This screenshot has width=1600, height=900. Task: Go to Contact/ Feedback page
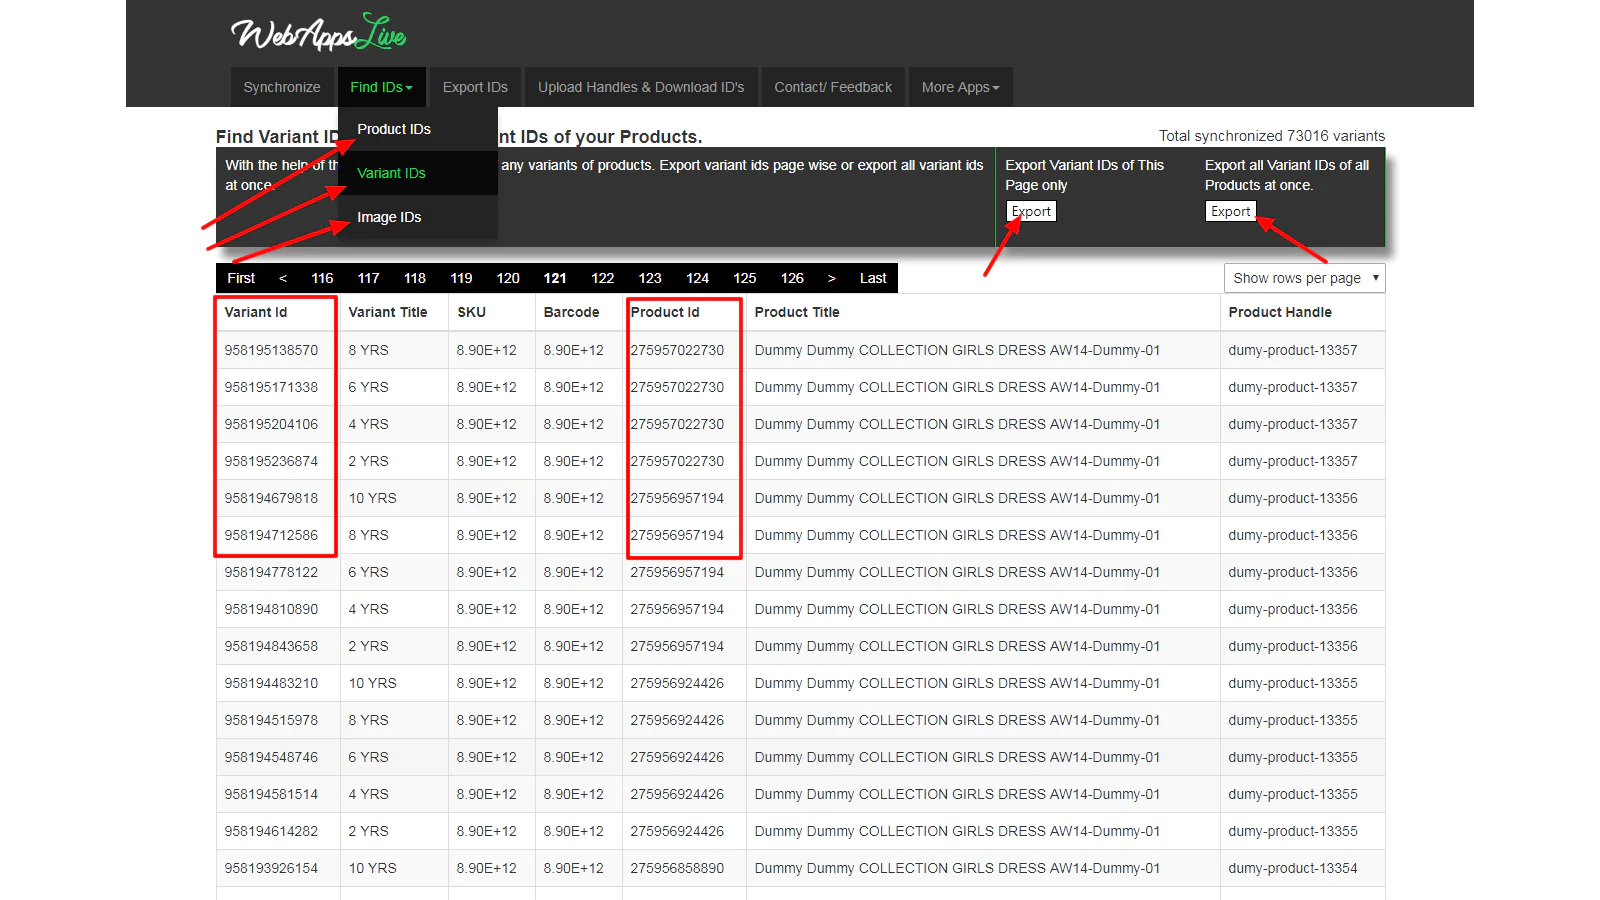pos(833,87)
